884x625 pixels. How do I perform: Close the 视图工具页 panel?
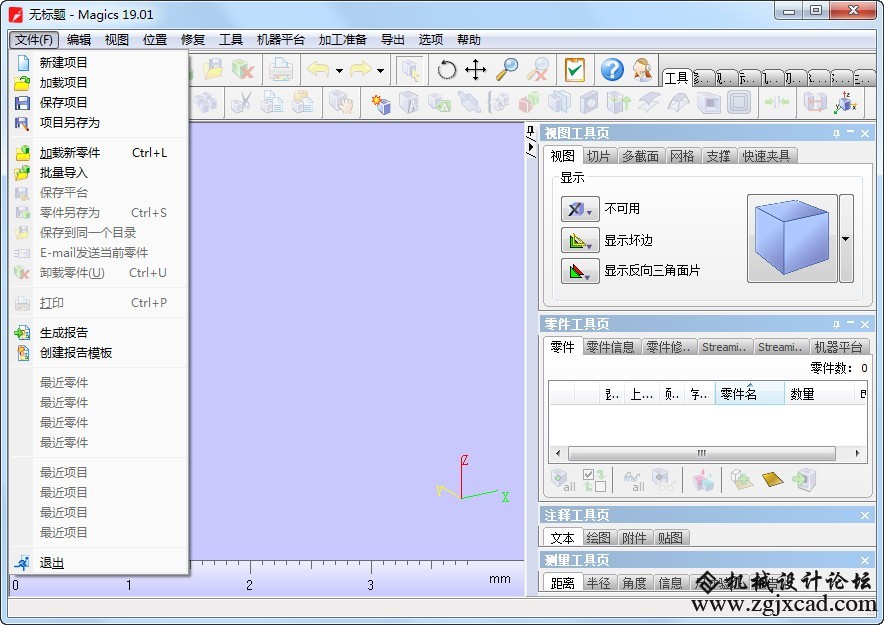pos(865,133)
